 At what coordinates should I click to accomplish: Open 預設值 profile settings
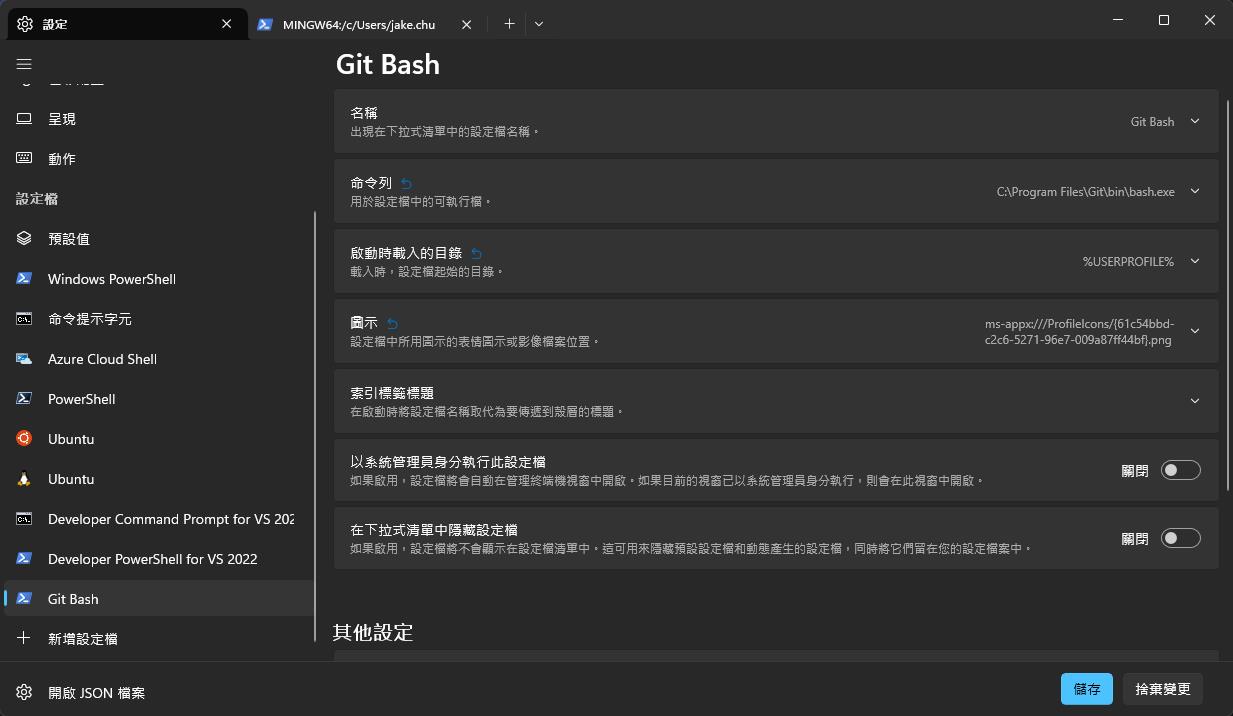159,238
